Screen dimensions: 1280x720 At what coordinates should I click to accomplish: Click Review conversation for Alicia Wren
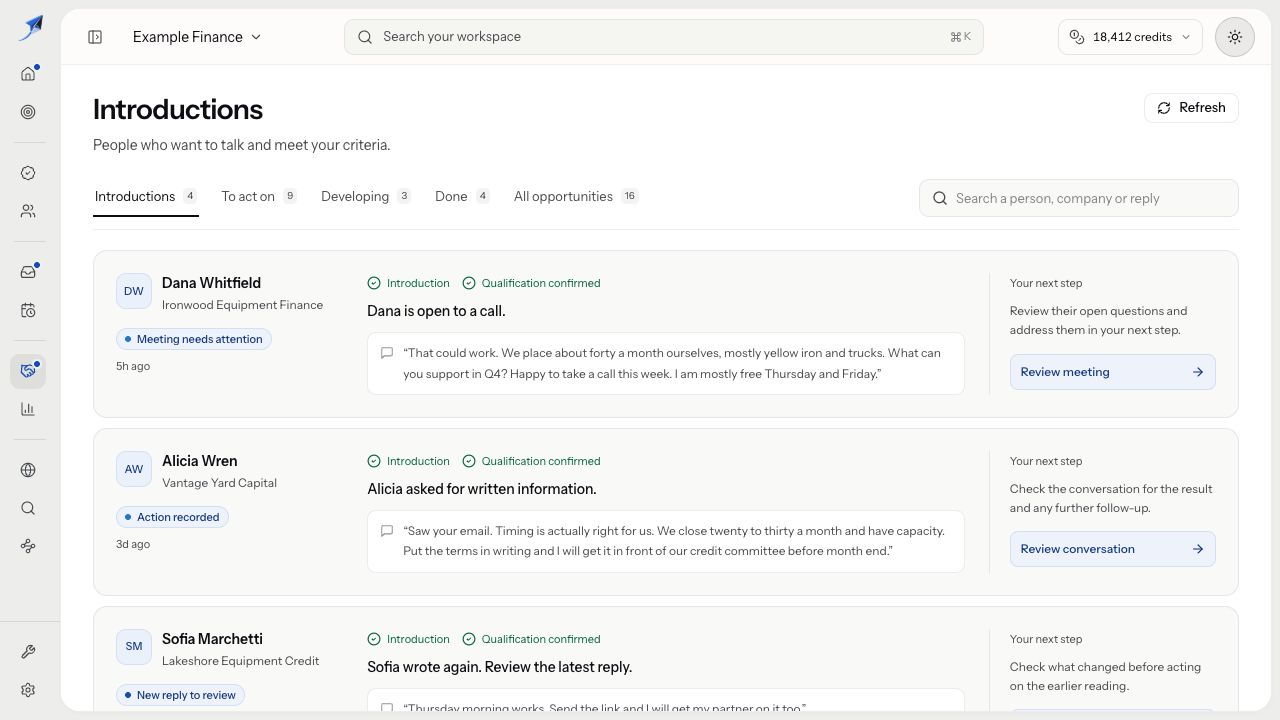point(1112,549)
